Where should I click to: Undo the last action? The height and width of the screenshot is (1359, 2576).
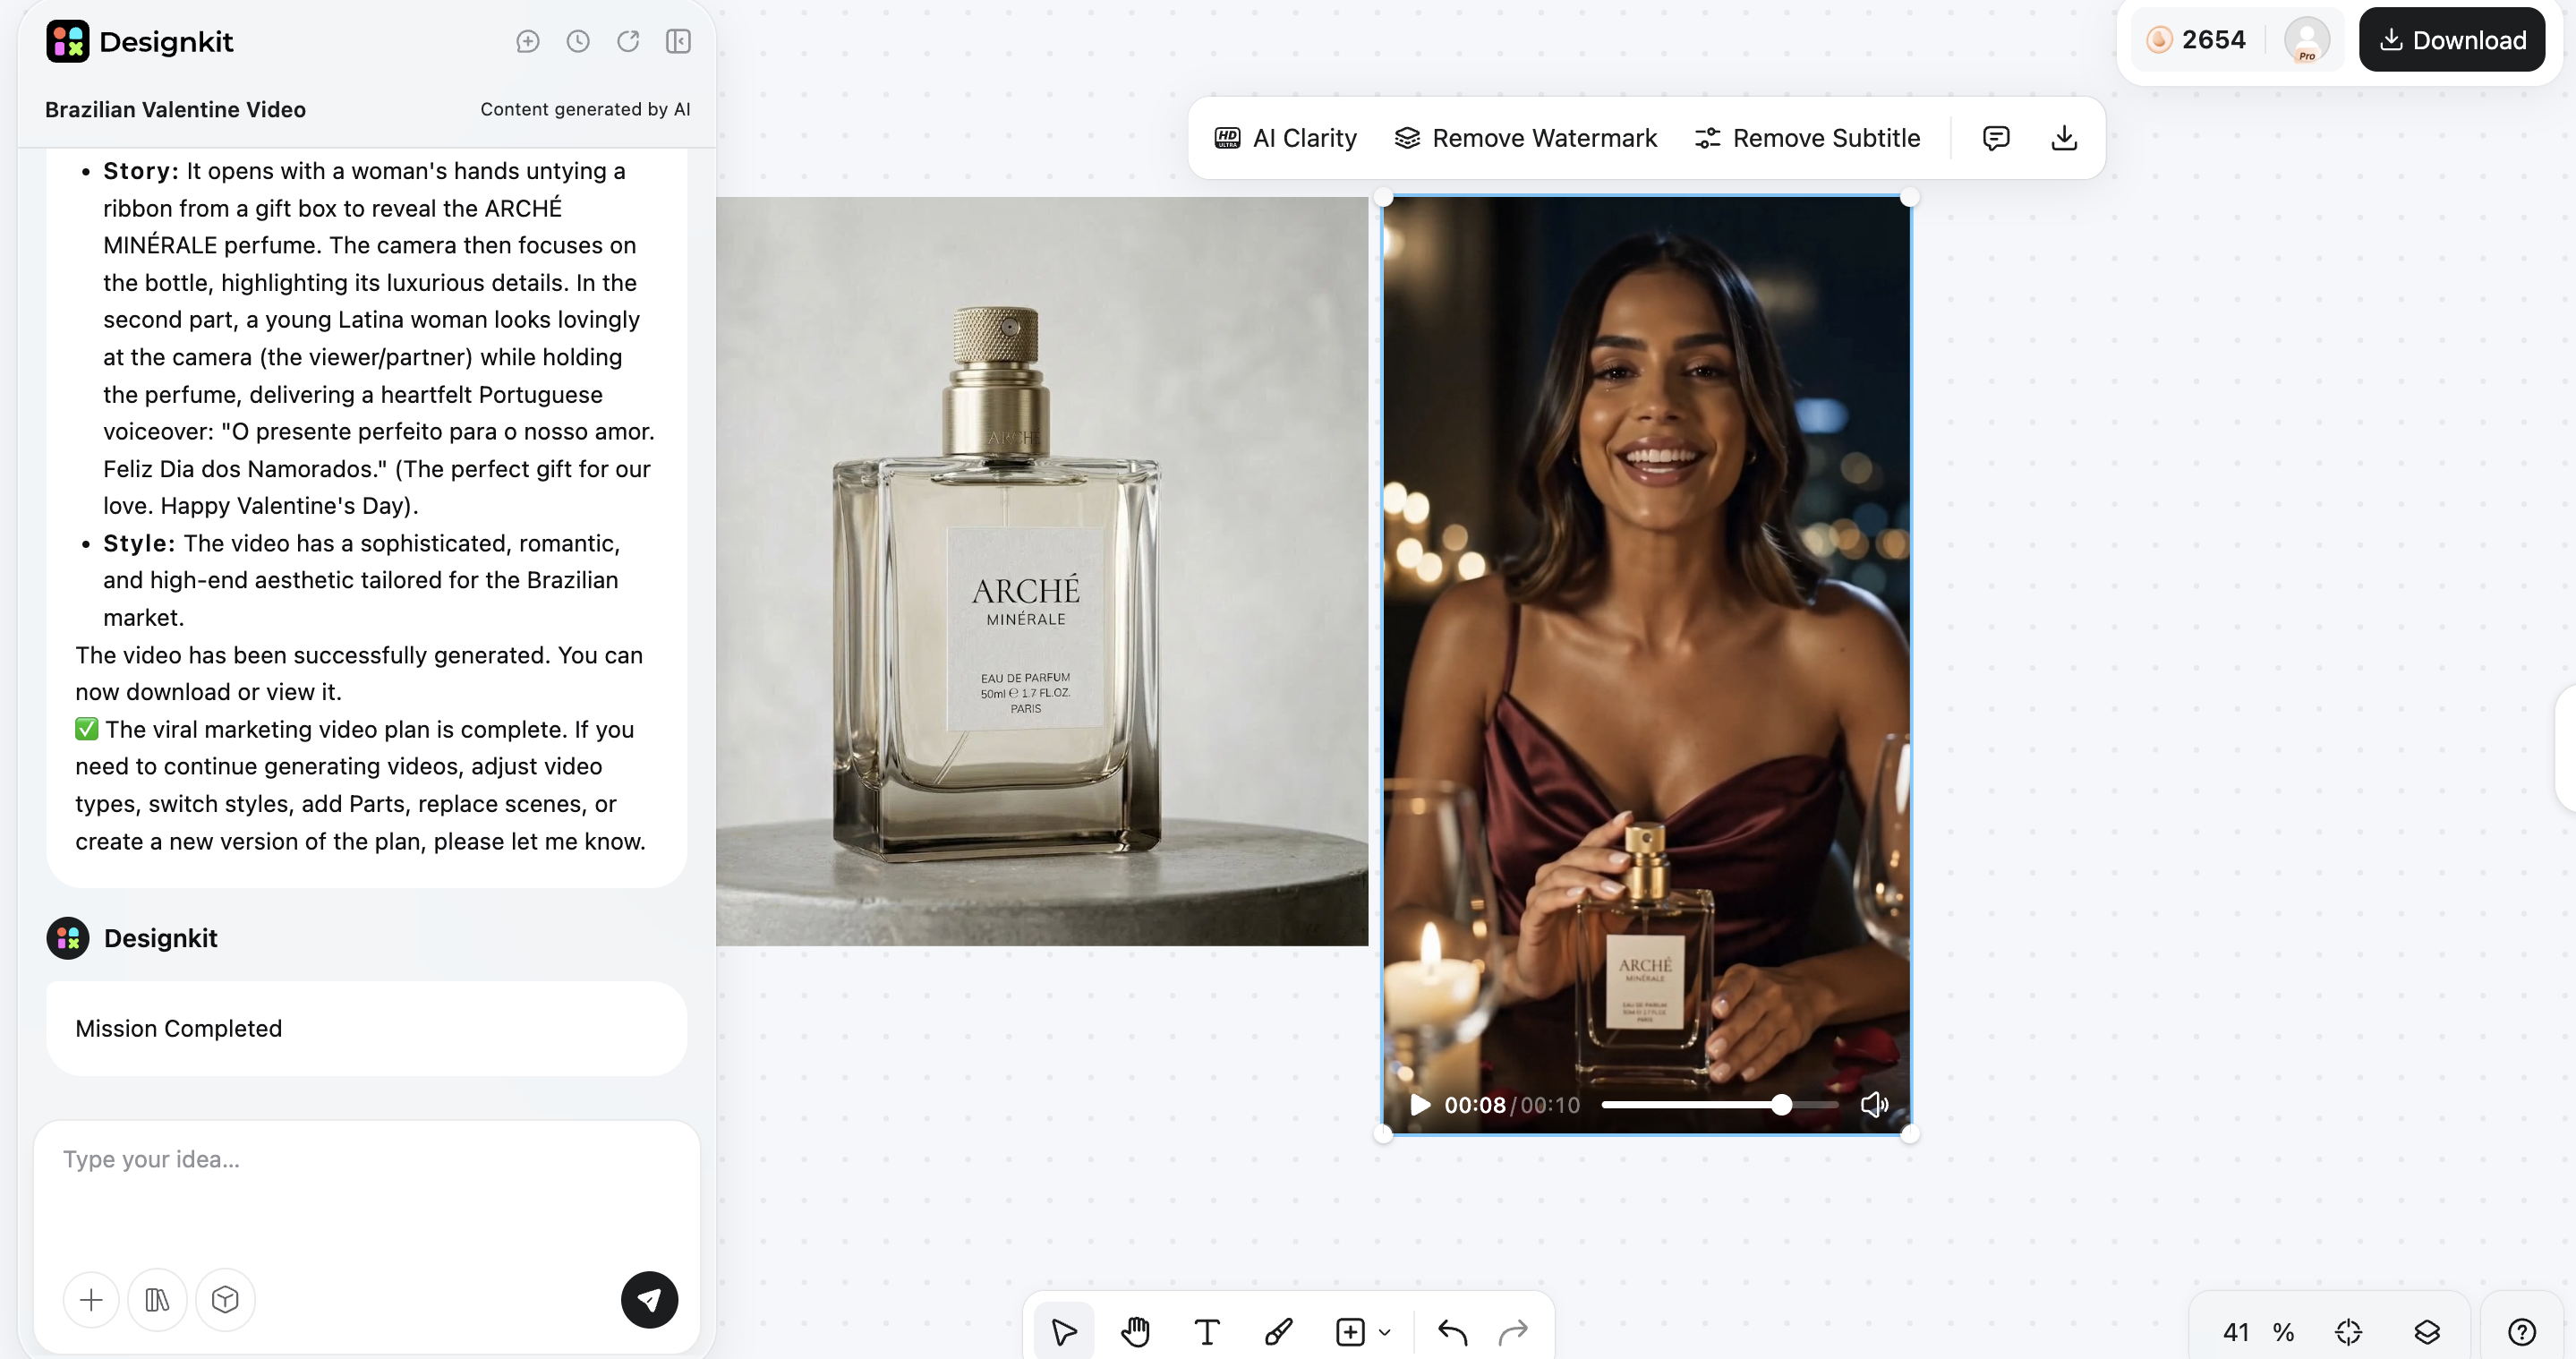tap(1452, 1332)
